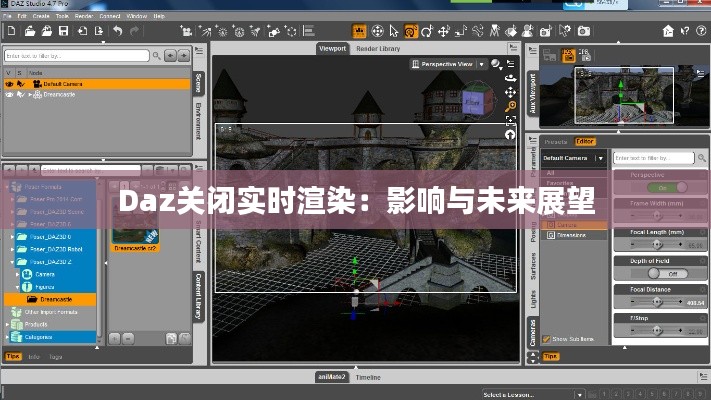Save the scene with the floppy disk icon
Screen dimensions: 711x400
tap(64, 32)
